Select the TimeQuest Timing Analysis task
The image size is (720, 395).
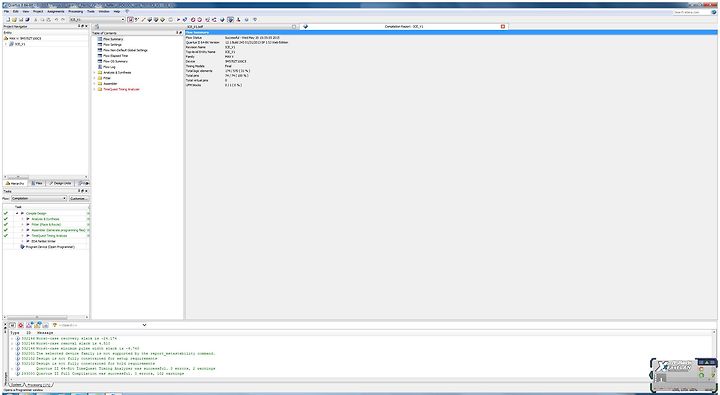tap(49, 236)
